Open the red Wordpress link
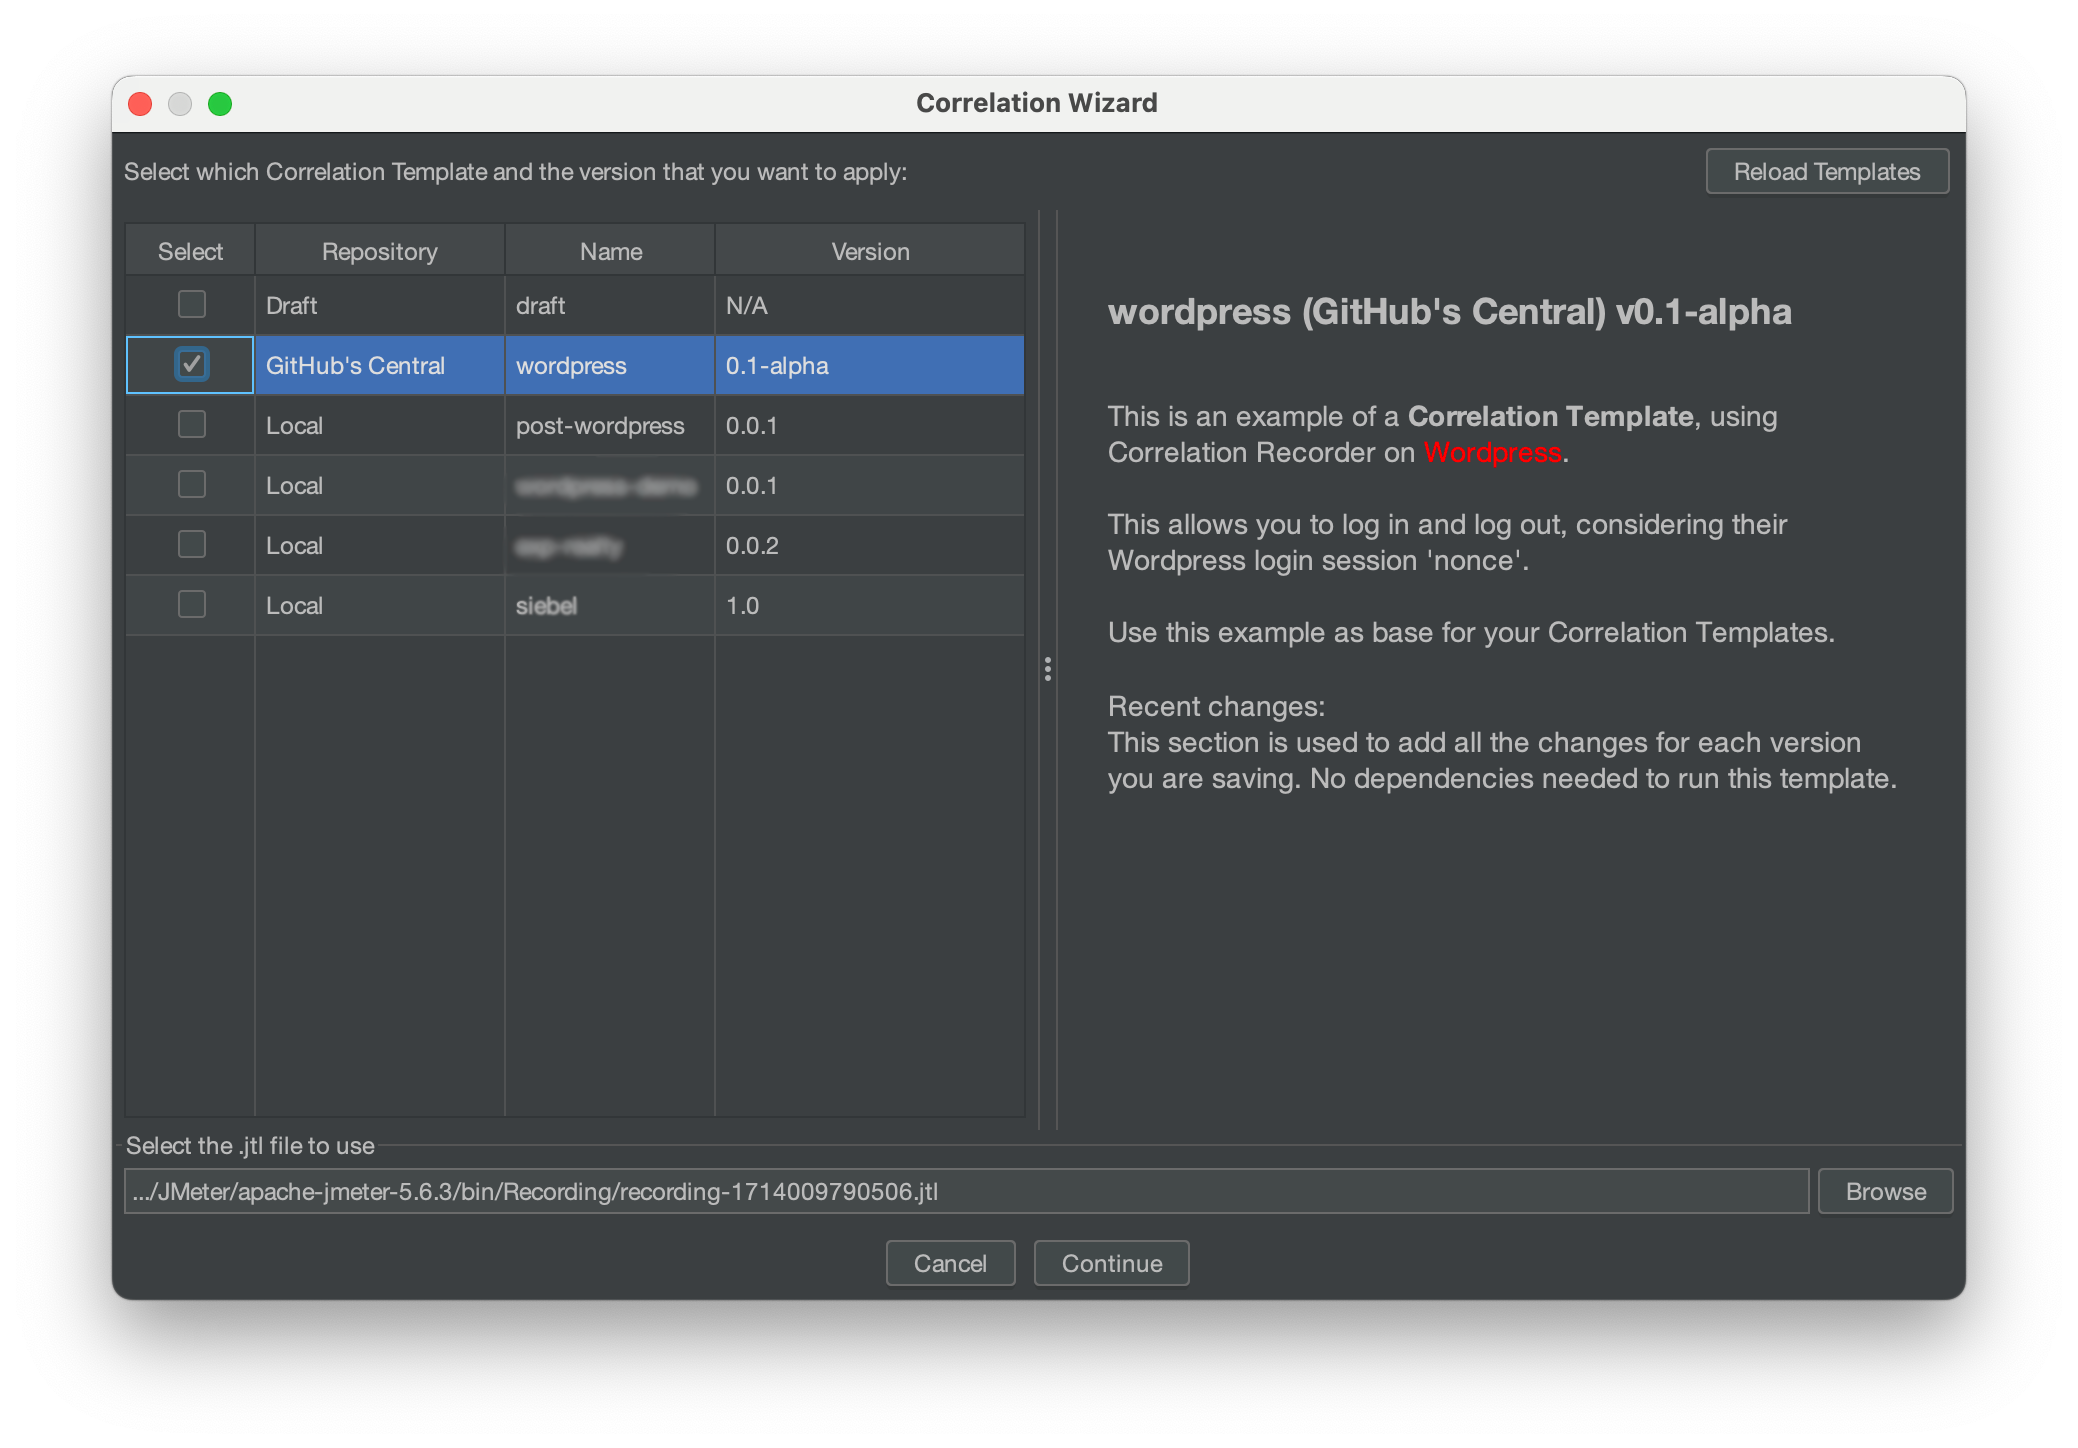 coord(1492,452)
